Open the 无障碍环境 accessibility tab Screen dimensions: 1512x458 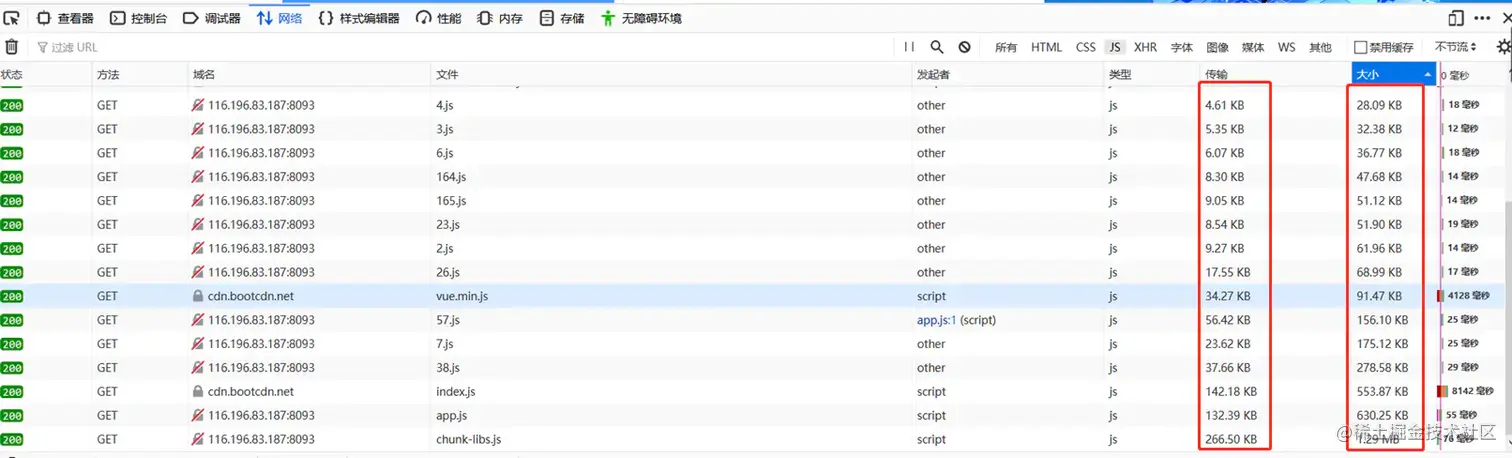point(641,18)
